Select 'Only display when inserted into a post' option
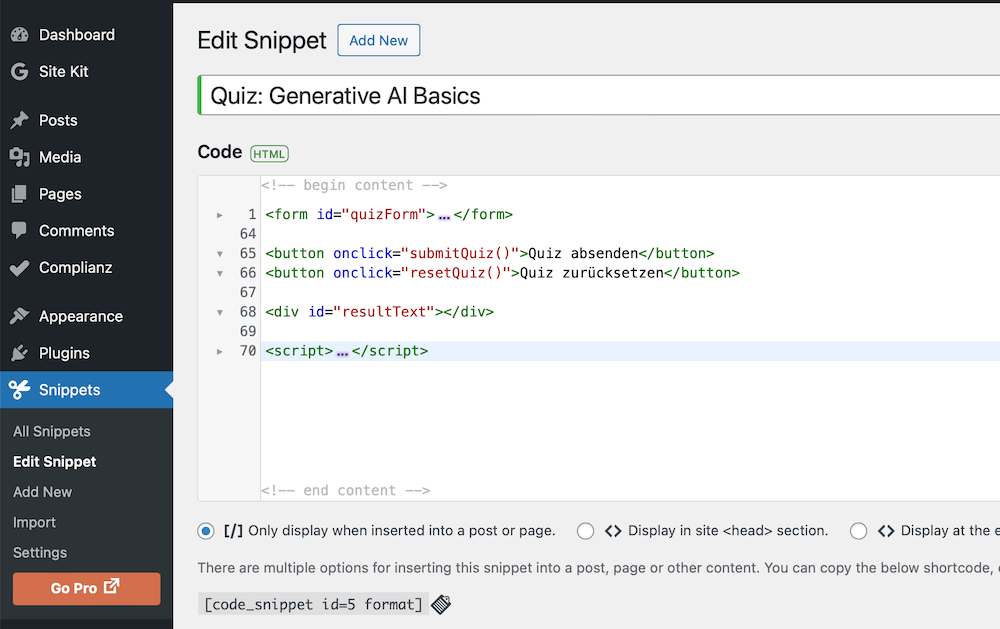1000x629 pixels. pos(206,531)
